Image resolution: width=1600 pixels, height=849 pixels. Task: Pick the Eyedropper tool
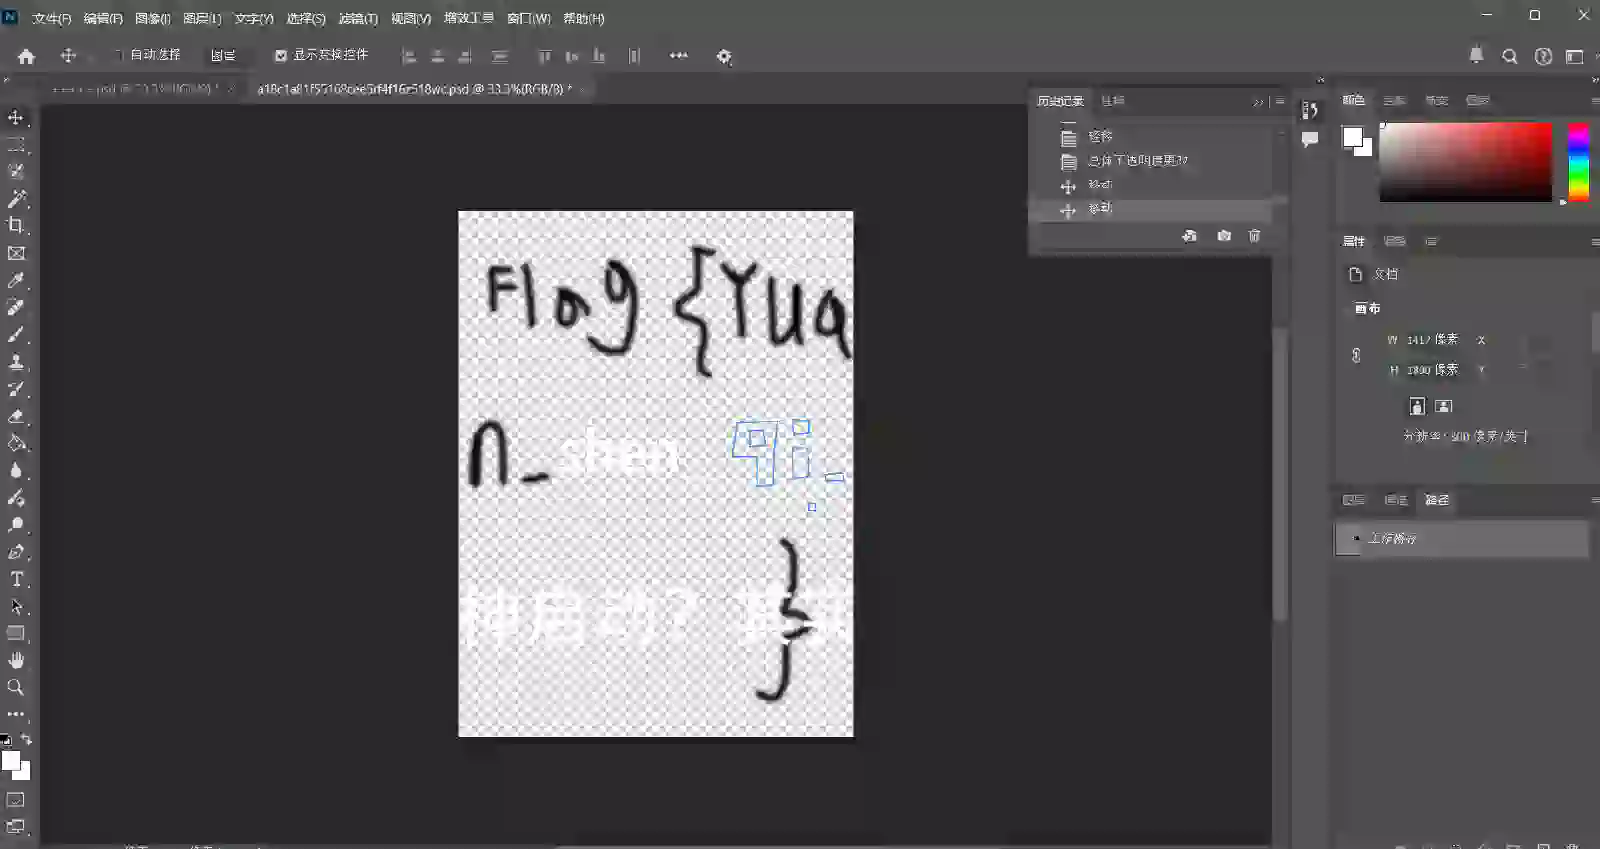pyautogui.click(x=16, y=281)
